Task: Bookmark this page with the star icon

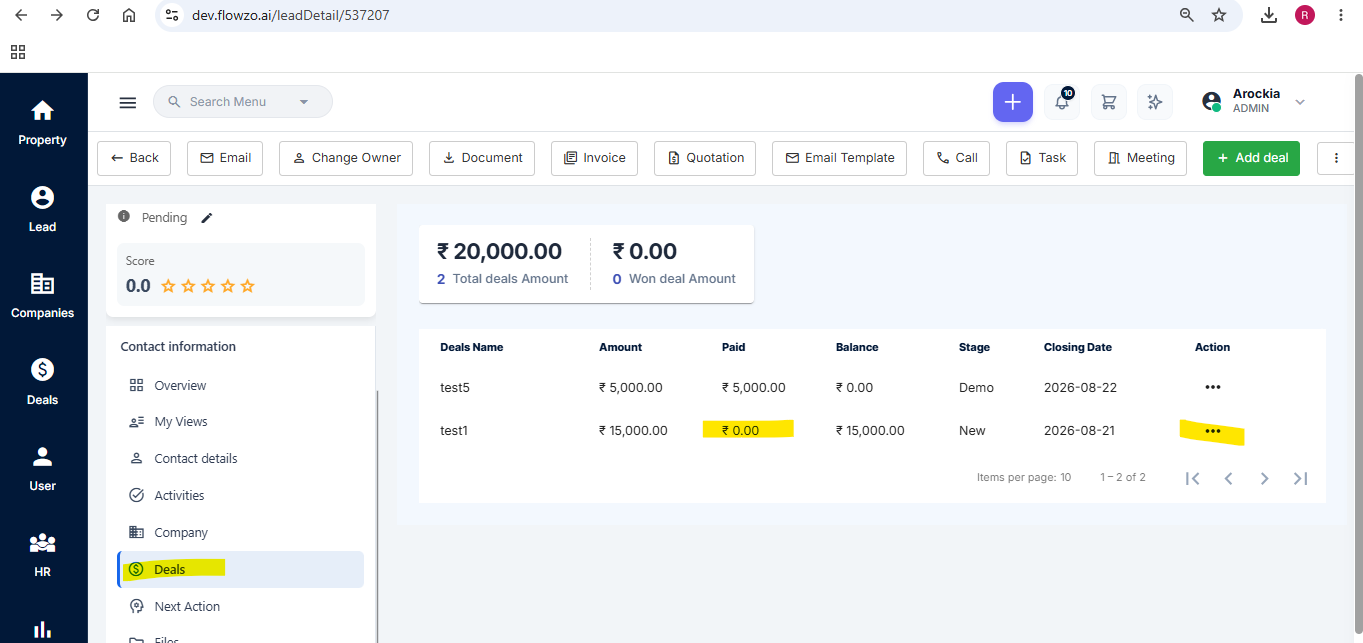Action: 1218,15
